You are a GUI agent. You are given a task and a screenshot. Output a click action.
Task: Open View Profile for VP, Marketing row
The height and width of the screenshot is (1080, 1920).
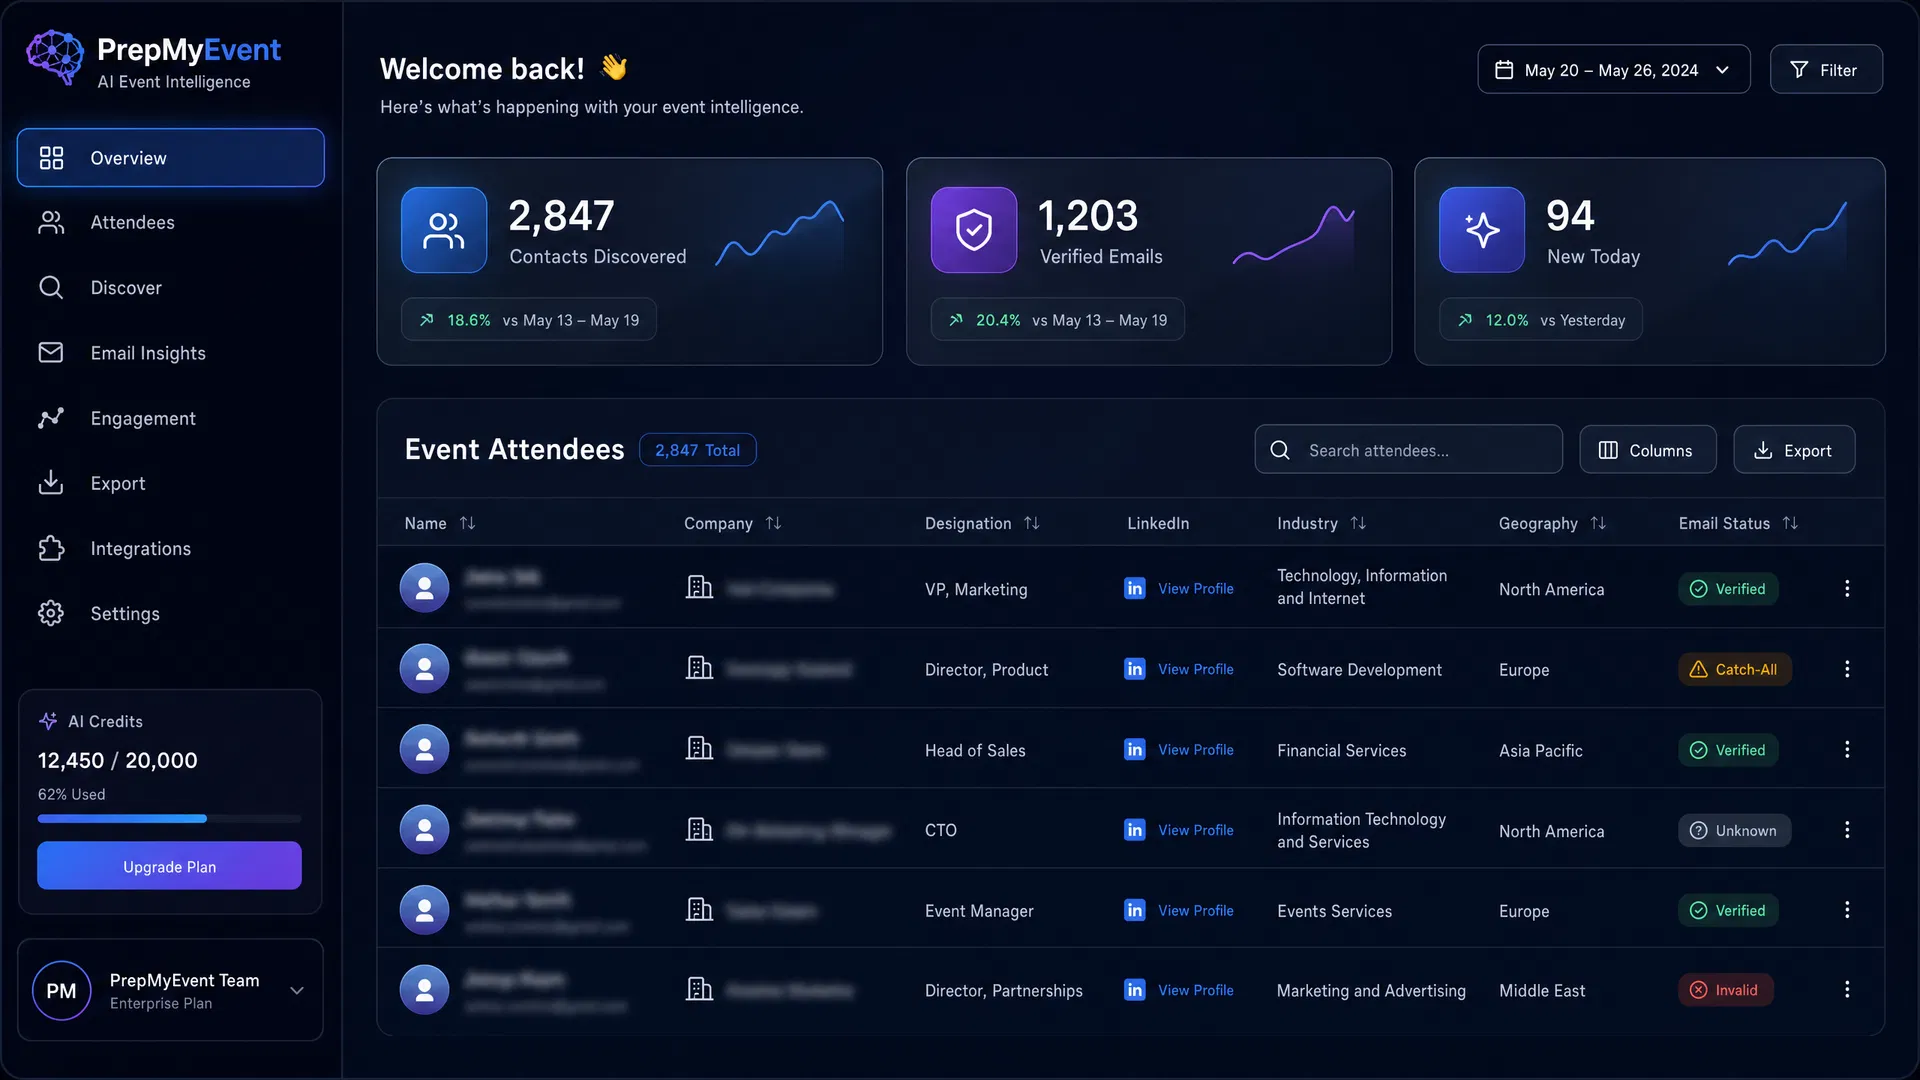pos(1196,589)
